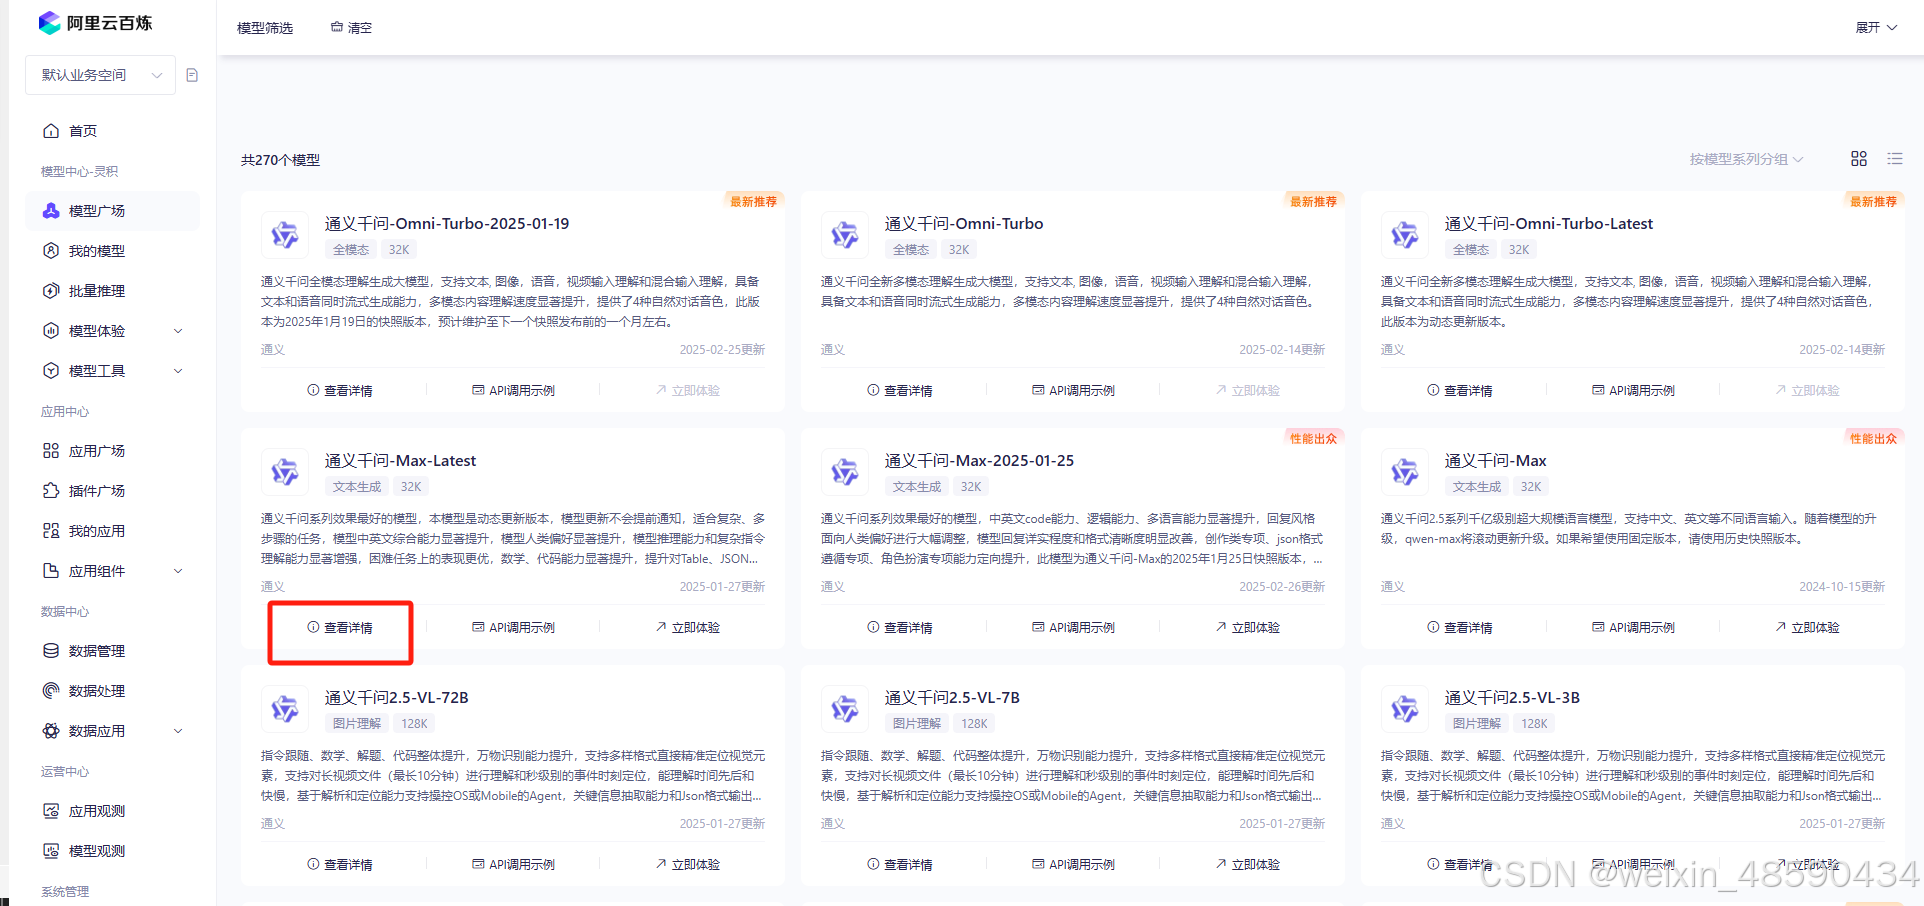Click the 数据应用 sidebar icon

pos(51,731)
